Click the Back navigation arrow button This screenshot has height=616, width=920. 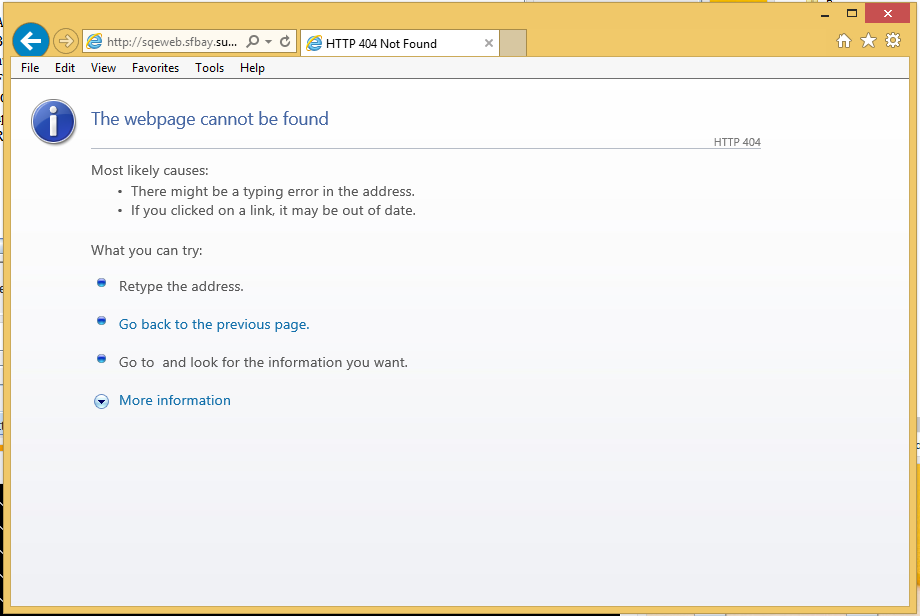pyautogui.click(x=31, y=40)
